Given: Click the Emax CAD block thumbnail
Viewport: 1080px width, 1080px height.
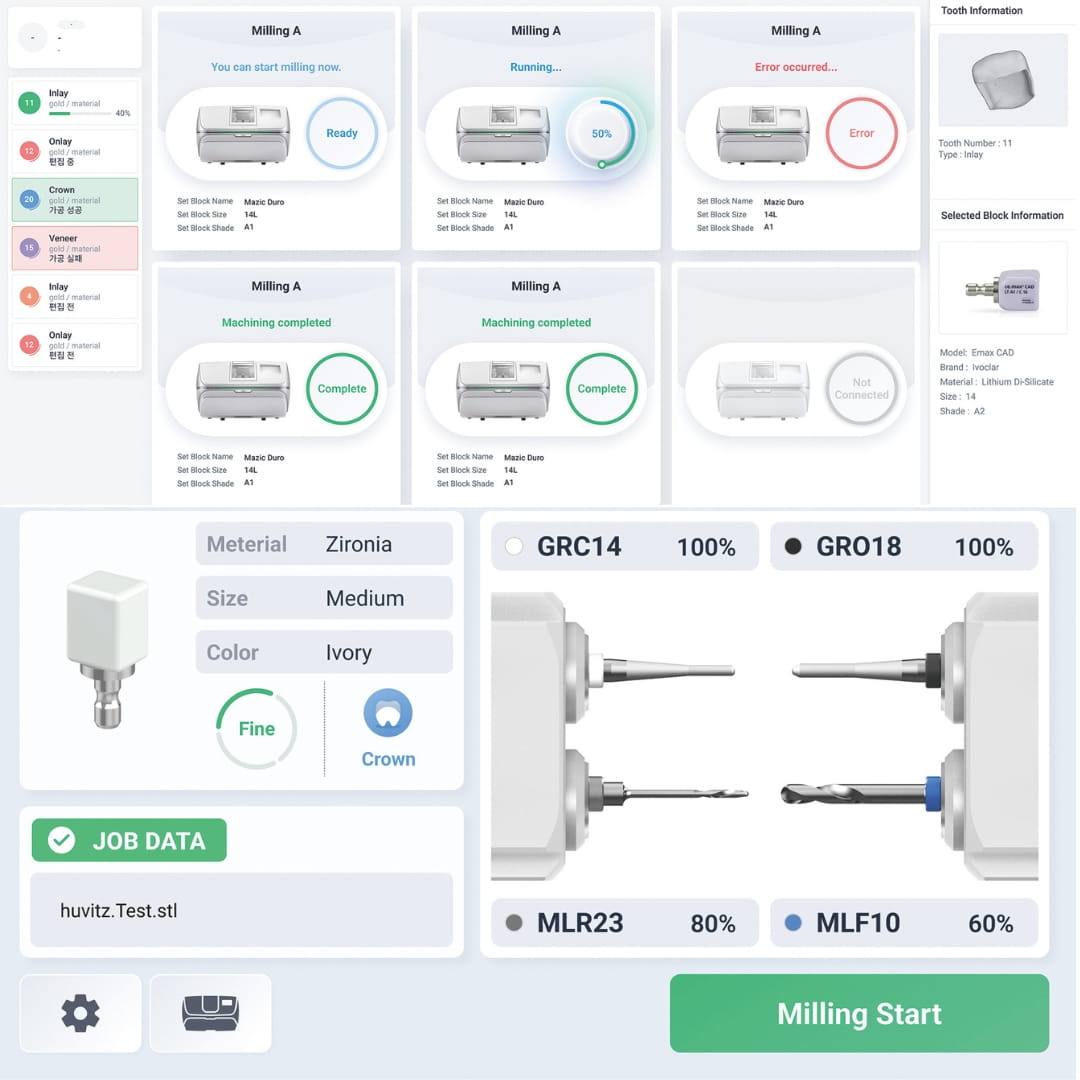Looking at the screenshot, I should pyautogui.click(x=1002, y=288).
